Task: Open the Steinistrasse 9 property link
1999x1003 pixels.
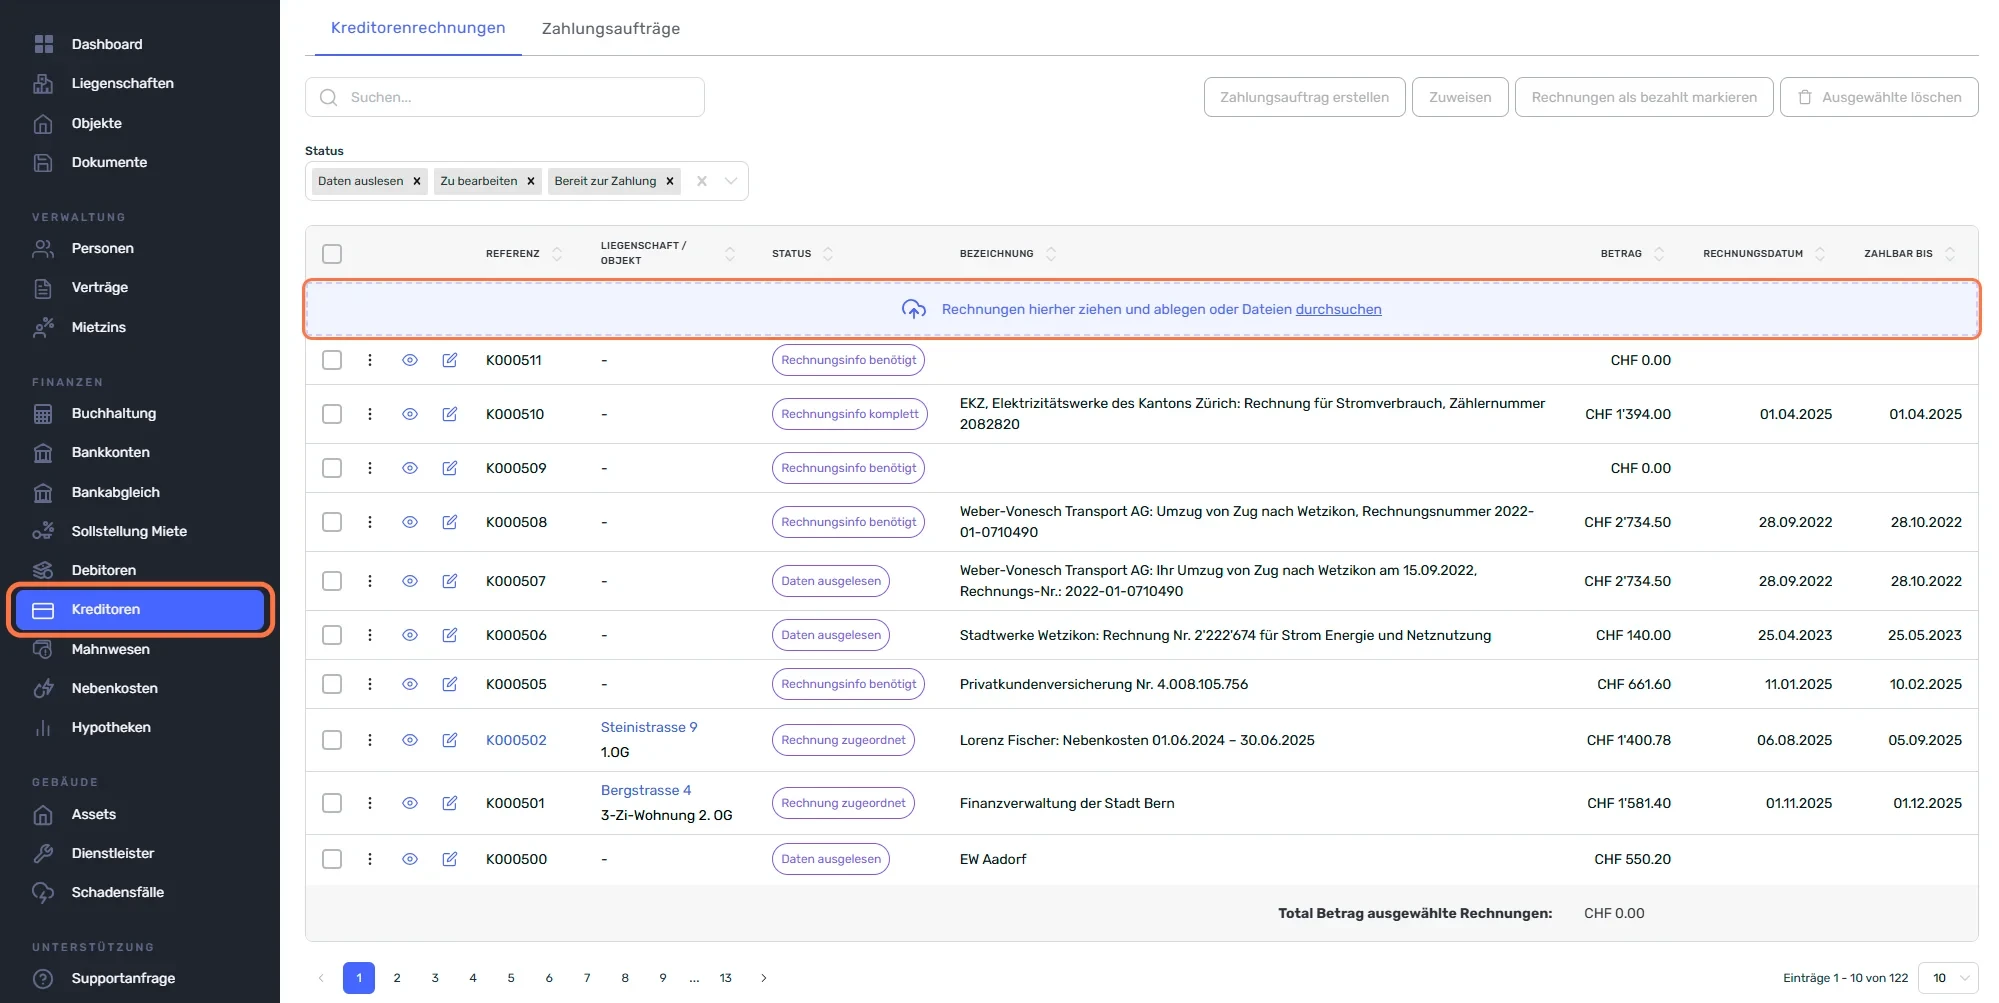Action: click(649, 727)
